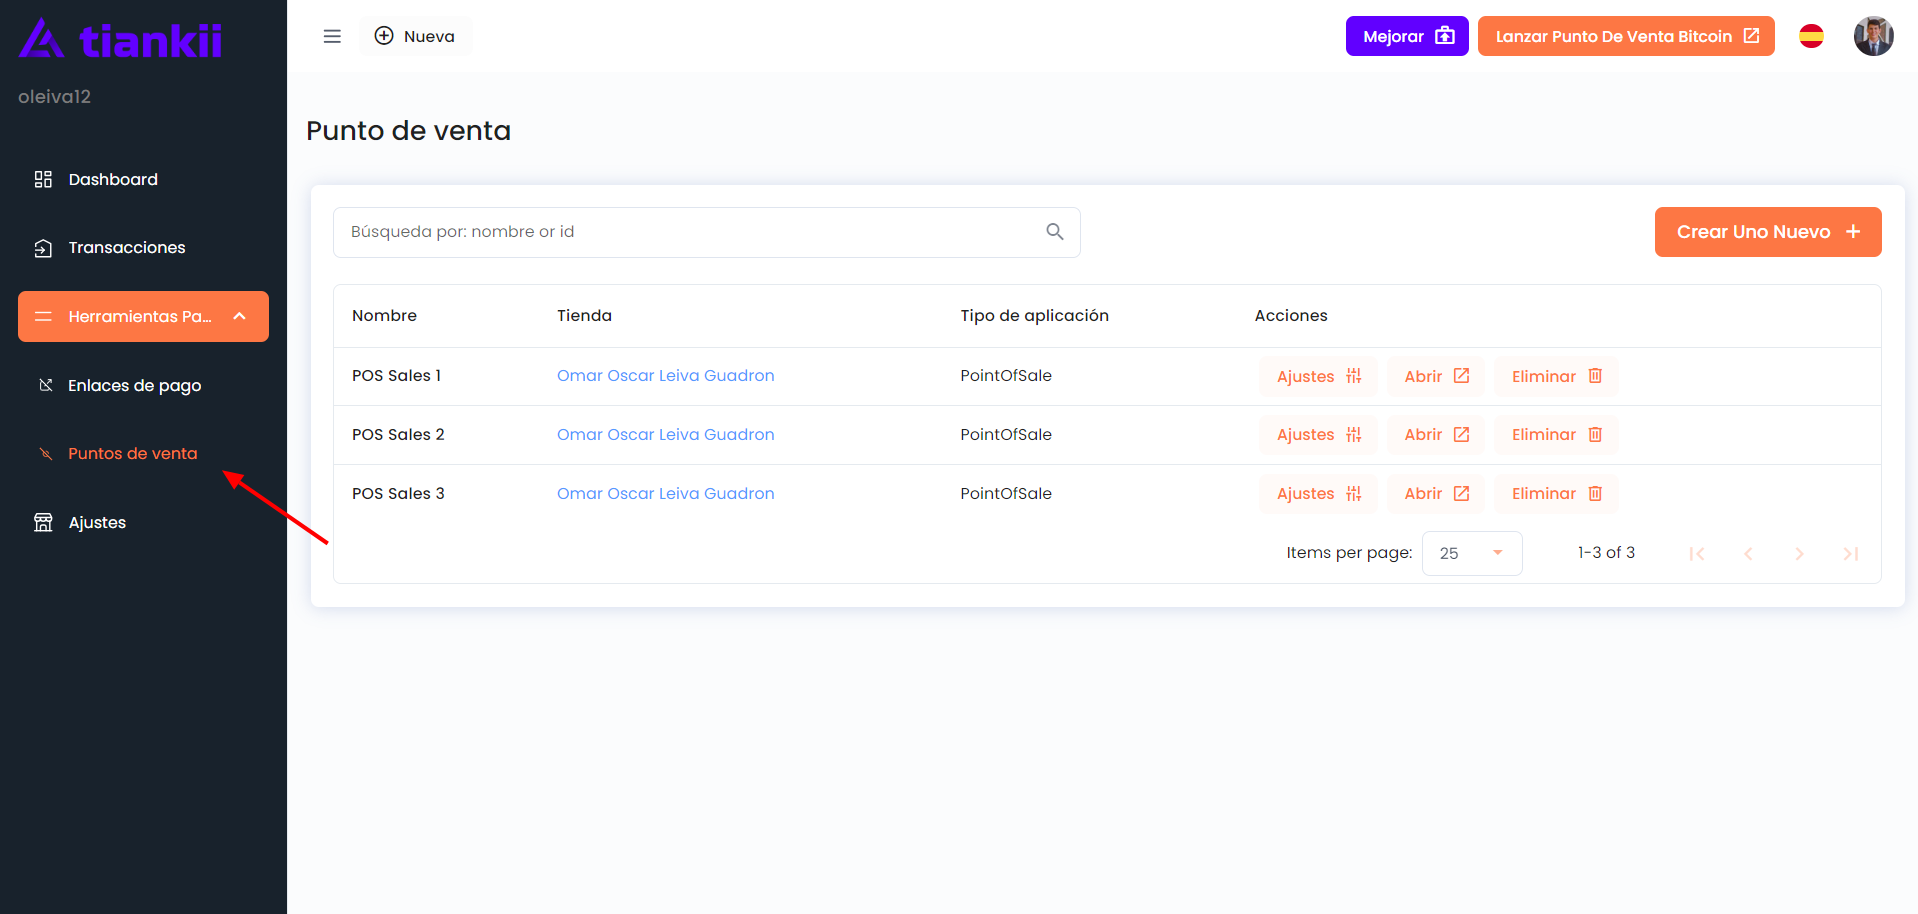Open store link in POS Sales 1 row

(665, 375)
